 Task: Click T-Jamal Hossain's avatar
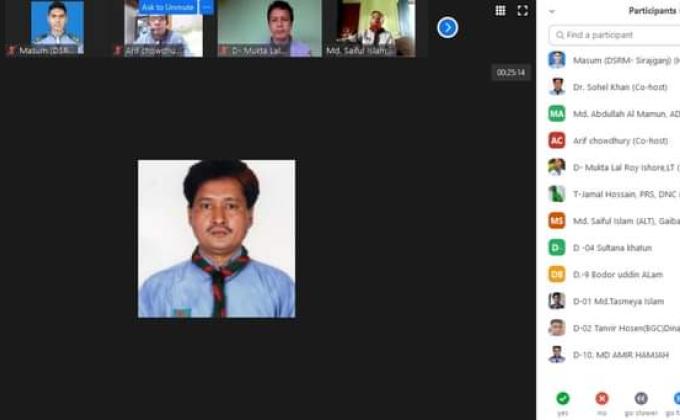[557, 194]
